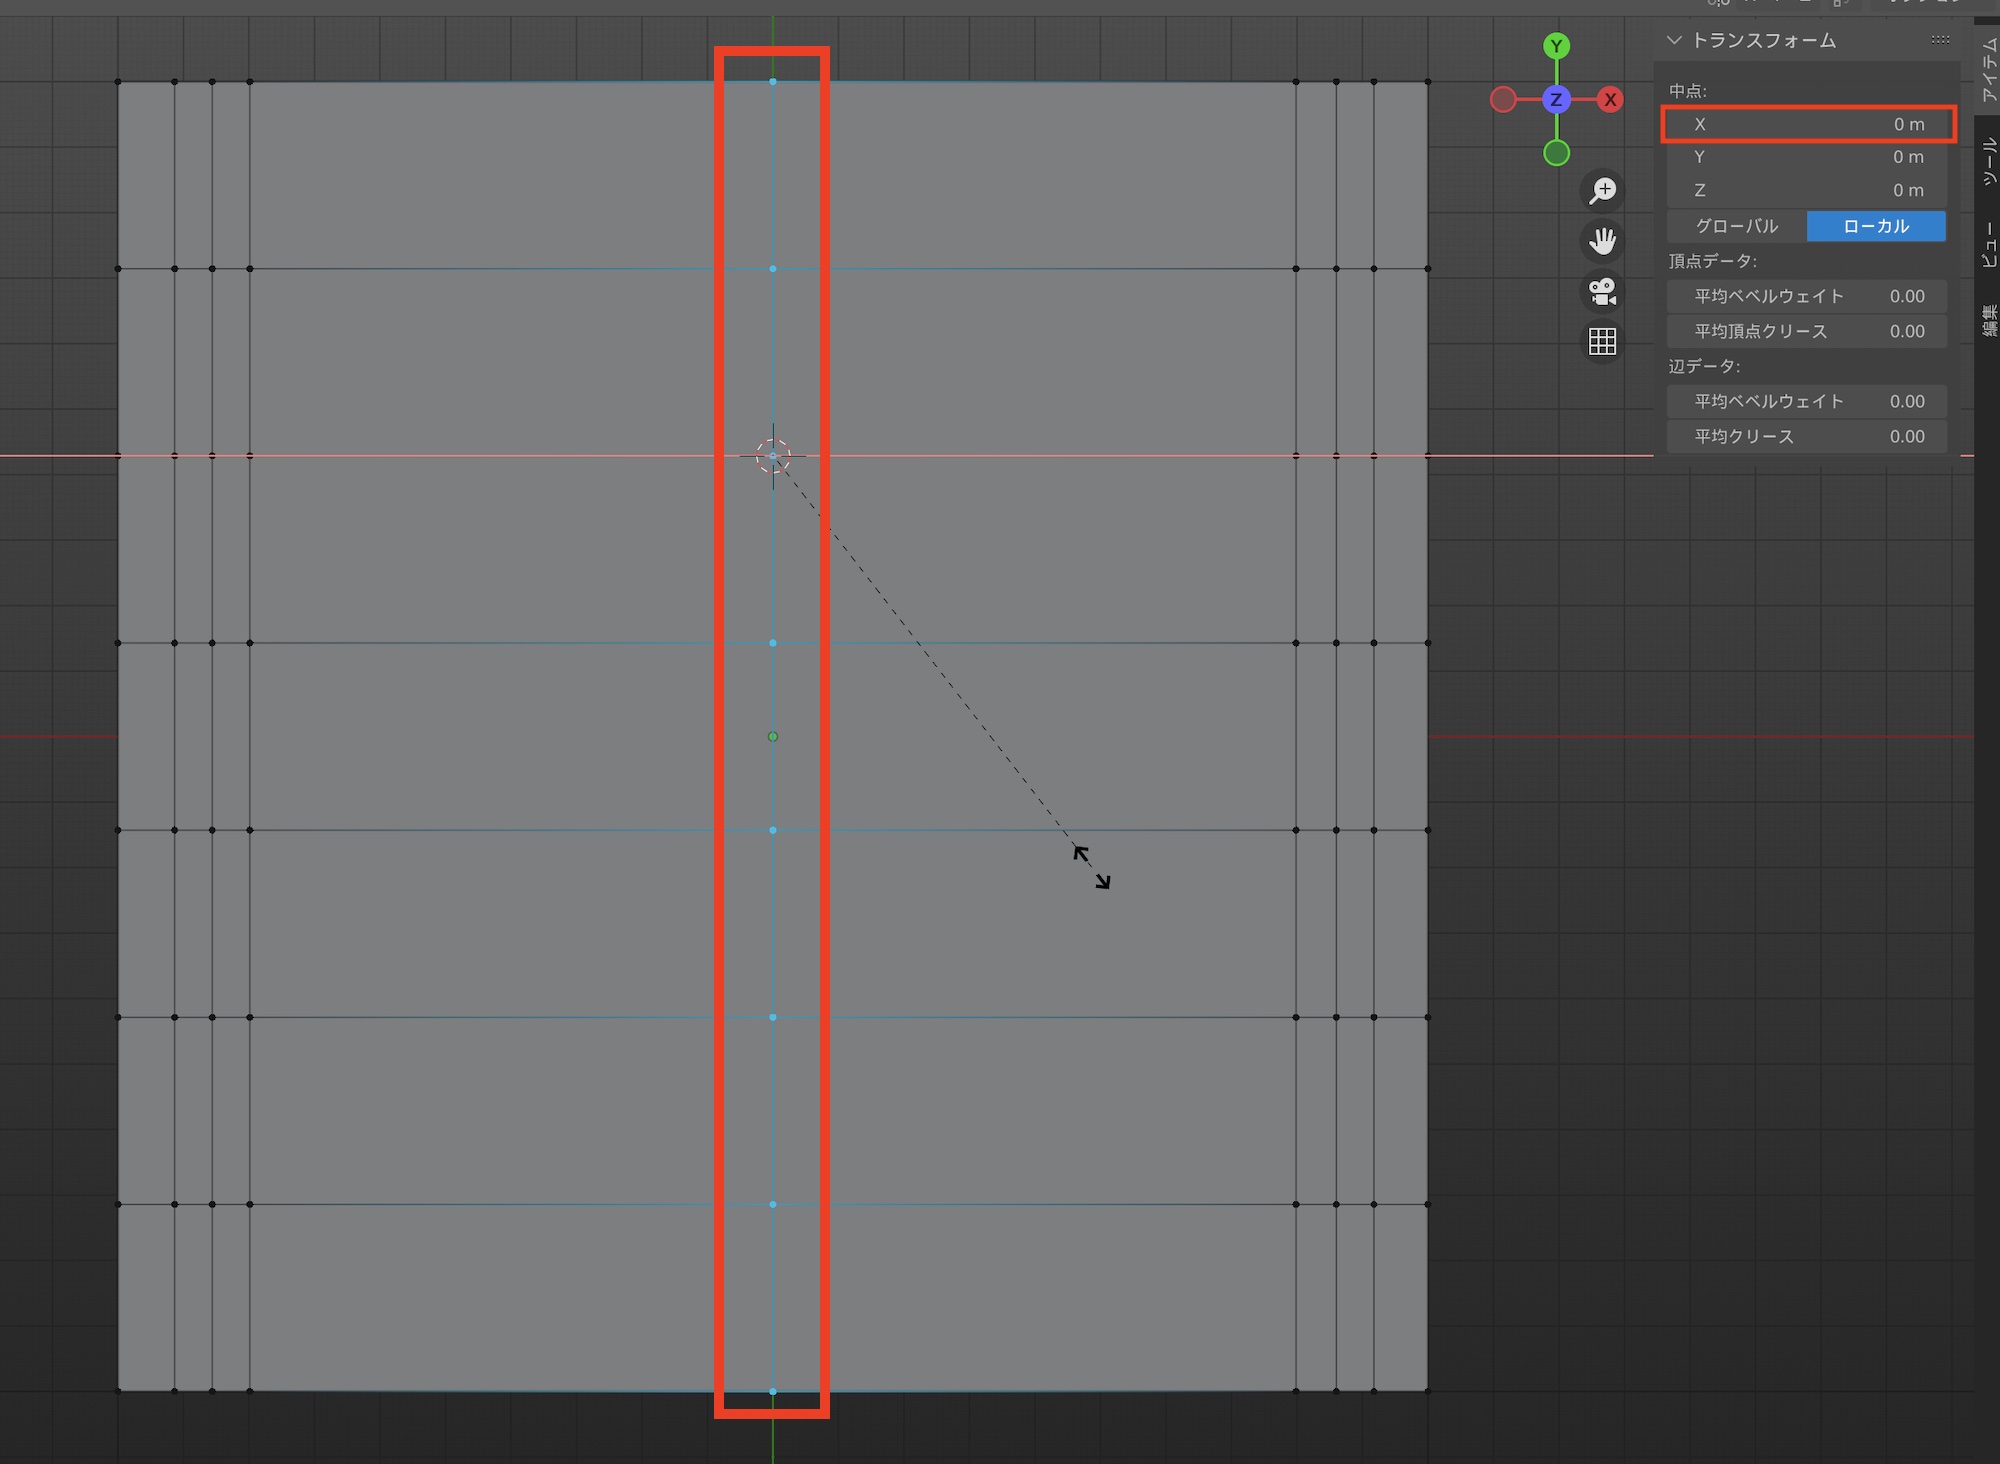Image resolution: width=2000 pixels, height=1464 pixels.
Task: Click the pan view hand icon
Action: (1603, 241)
